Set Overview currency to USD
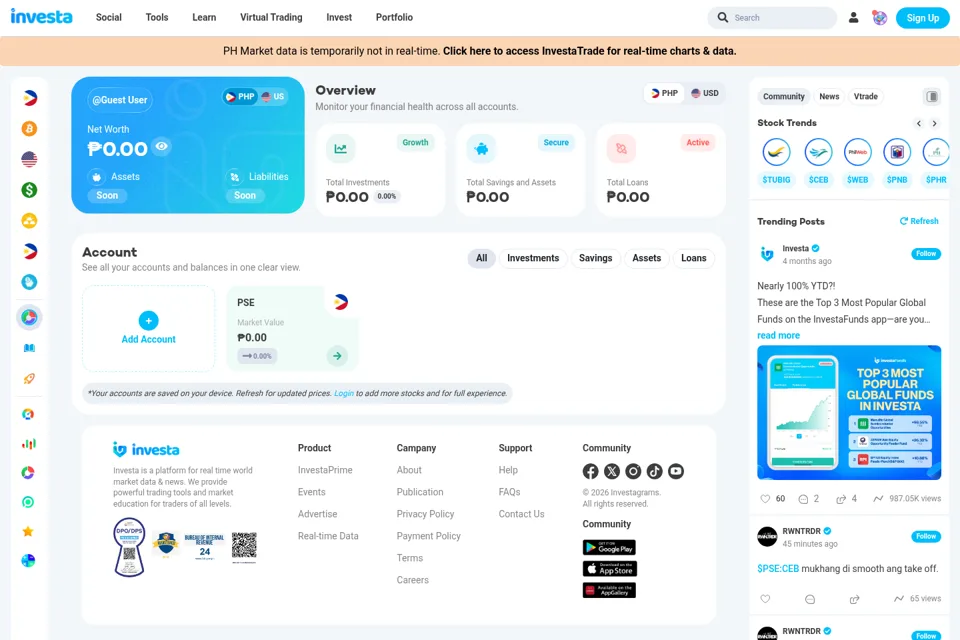The image size is (960, 640). tap(705, 93)
